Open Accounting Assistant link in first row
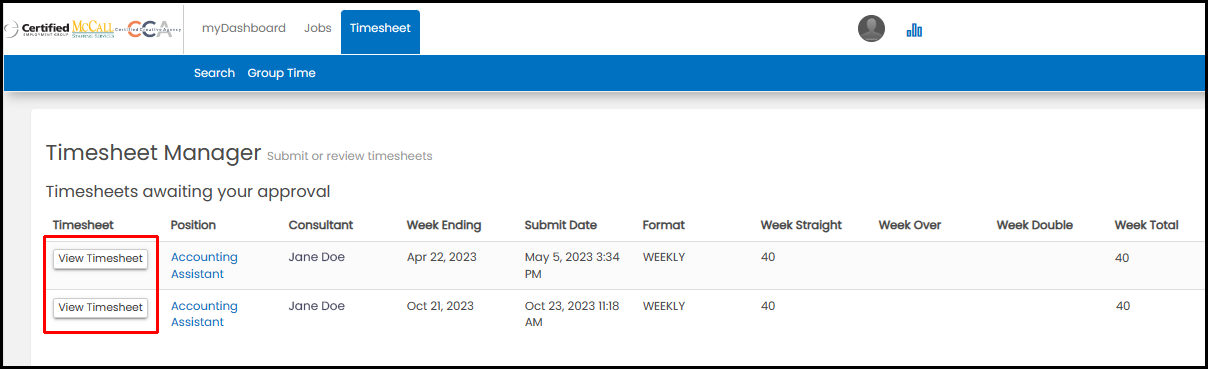Screen dimensions: 1208x369 204,265
